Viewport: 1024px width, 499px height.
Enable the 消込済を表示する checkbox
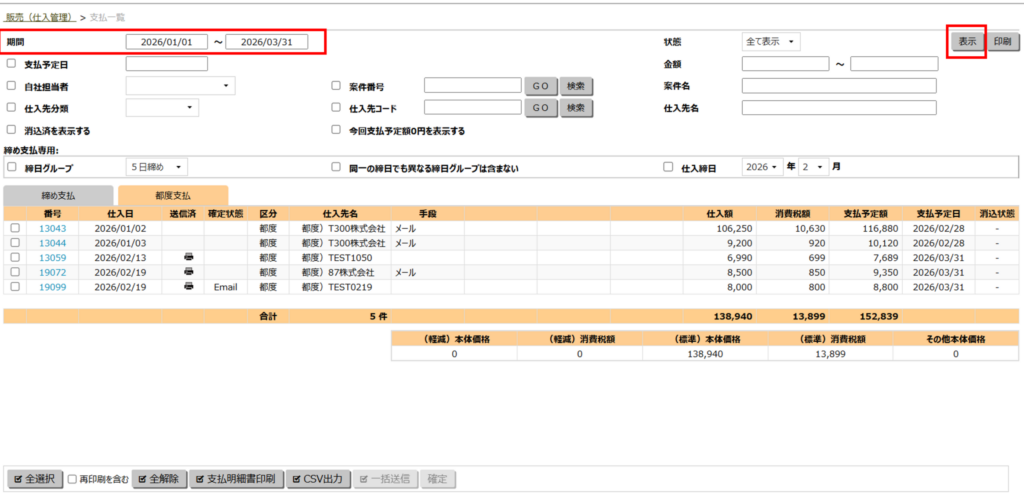pyautogui.click(x=11, y=130)
